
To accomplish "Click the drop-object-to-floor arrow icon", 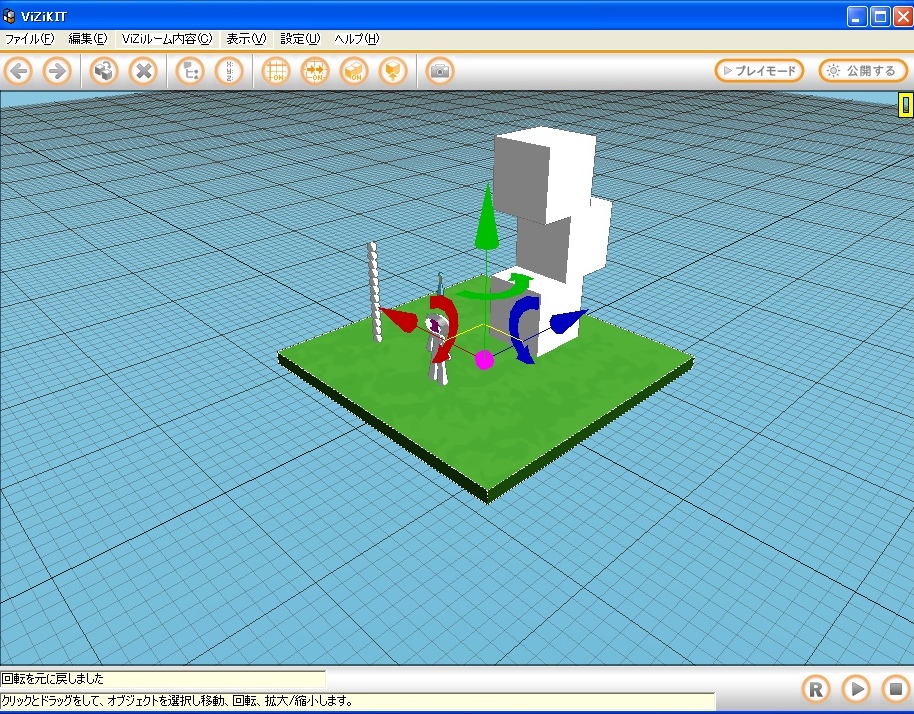I will (x=393, y=71).
